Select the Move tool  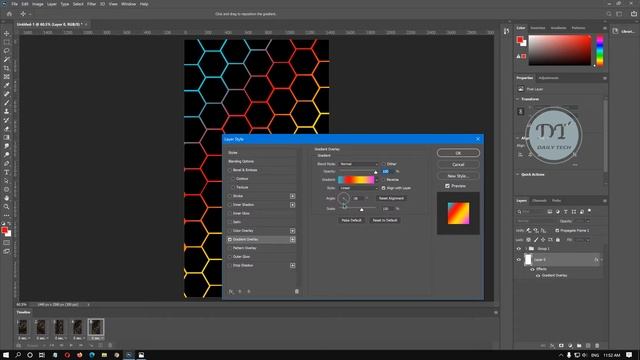pos(7,33)
